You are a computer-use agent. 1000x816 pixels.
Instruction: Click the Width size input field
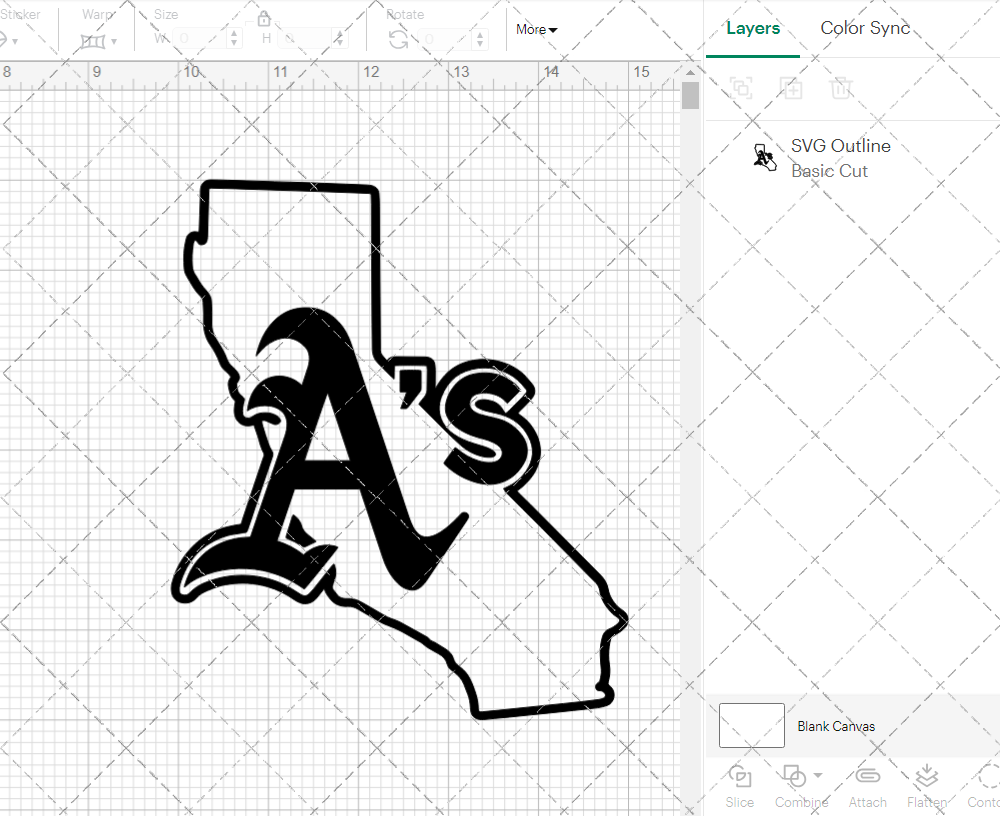tap(200, 38)
